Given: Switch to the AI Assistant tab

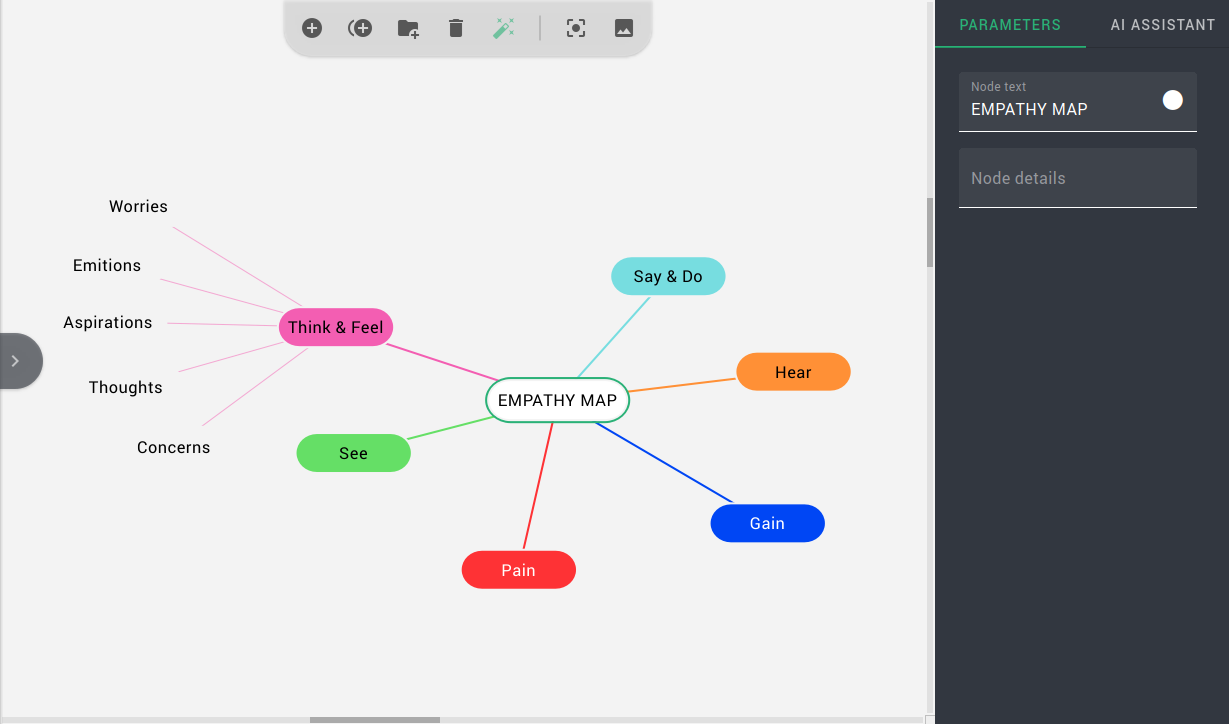Looking at the screenshot, I should pyautogui.click(x=1163, y=25).
